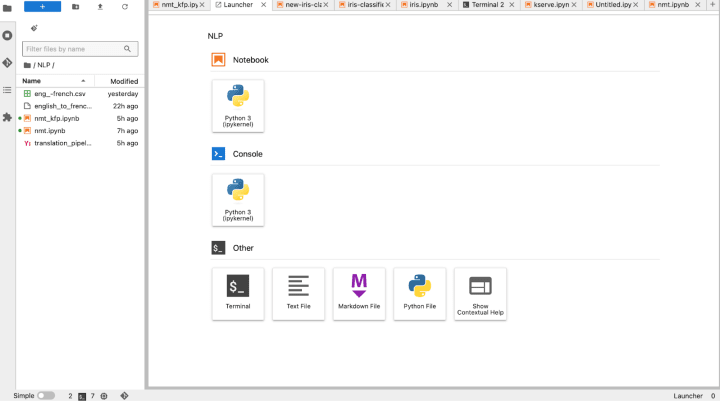The height and width of the screenshot is (401, 720).
Task: Select translation_pipel... YAML file
Action: pyautogui.click(x=80, y=143)
